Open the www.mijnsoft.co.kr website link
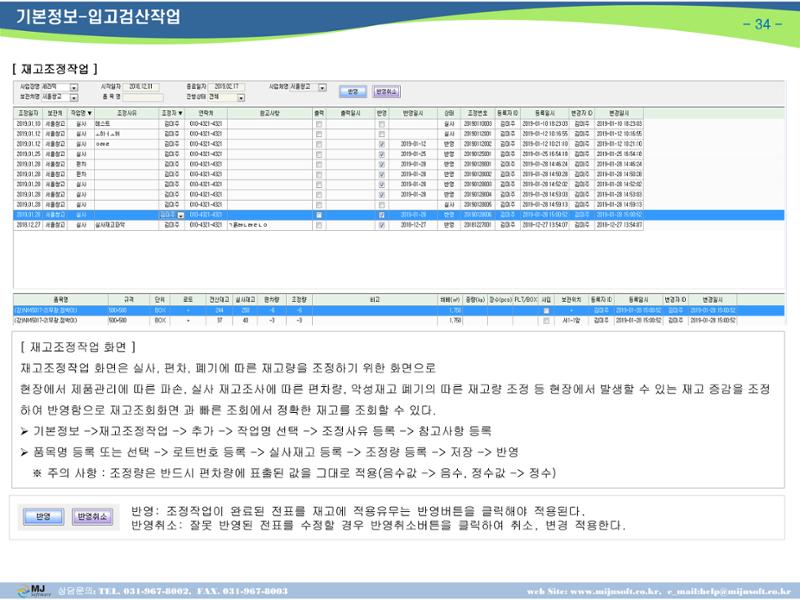Viewport: 800px width, 600px height. (616, 591)
